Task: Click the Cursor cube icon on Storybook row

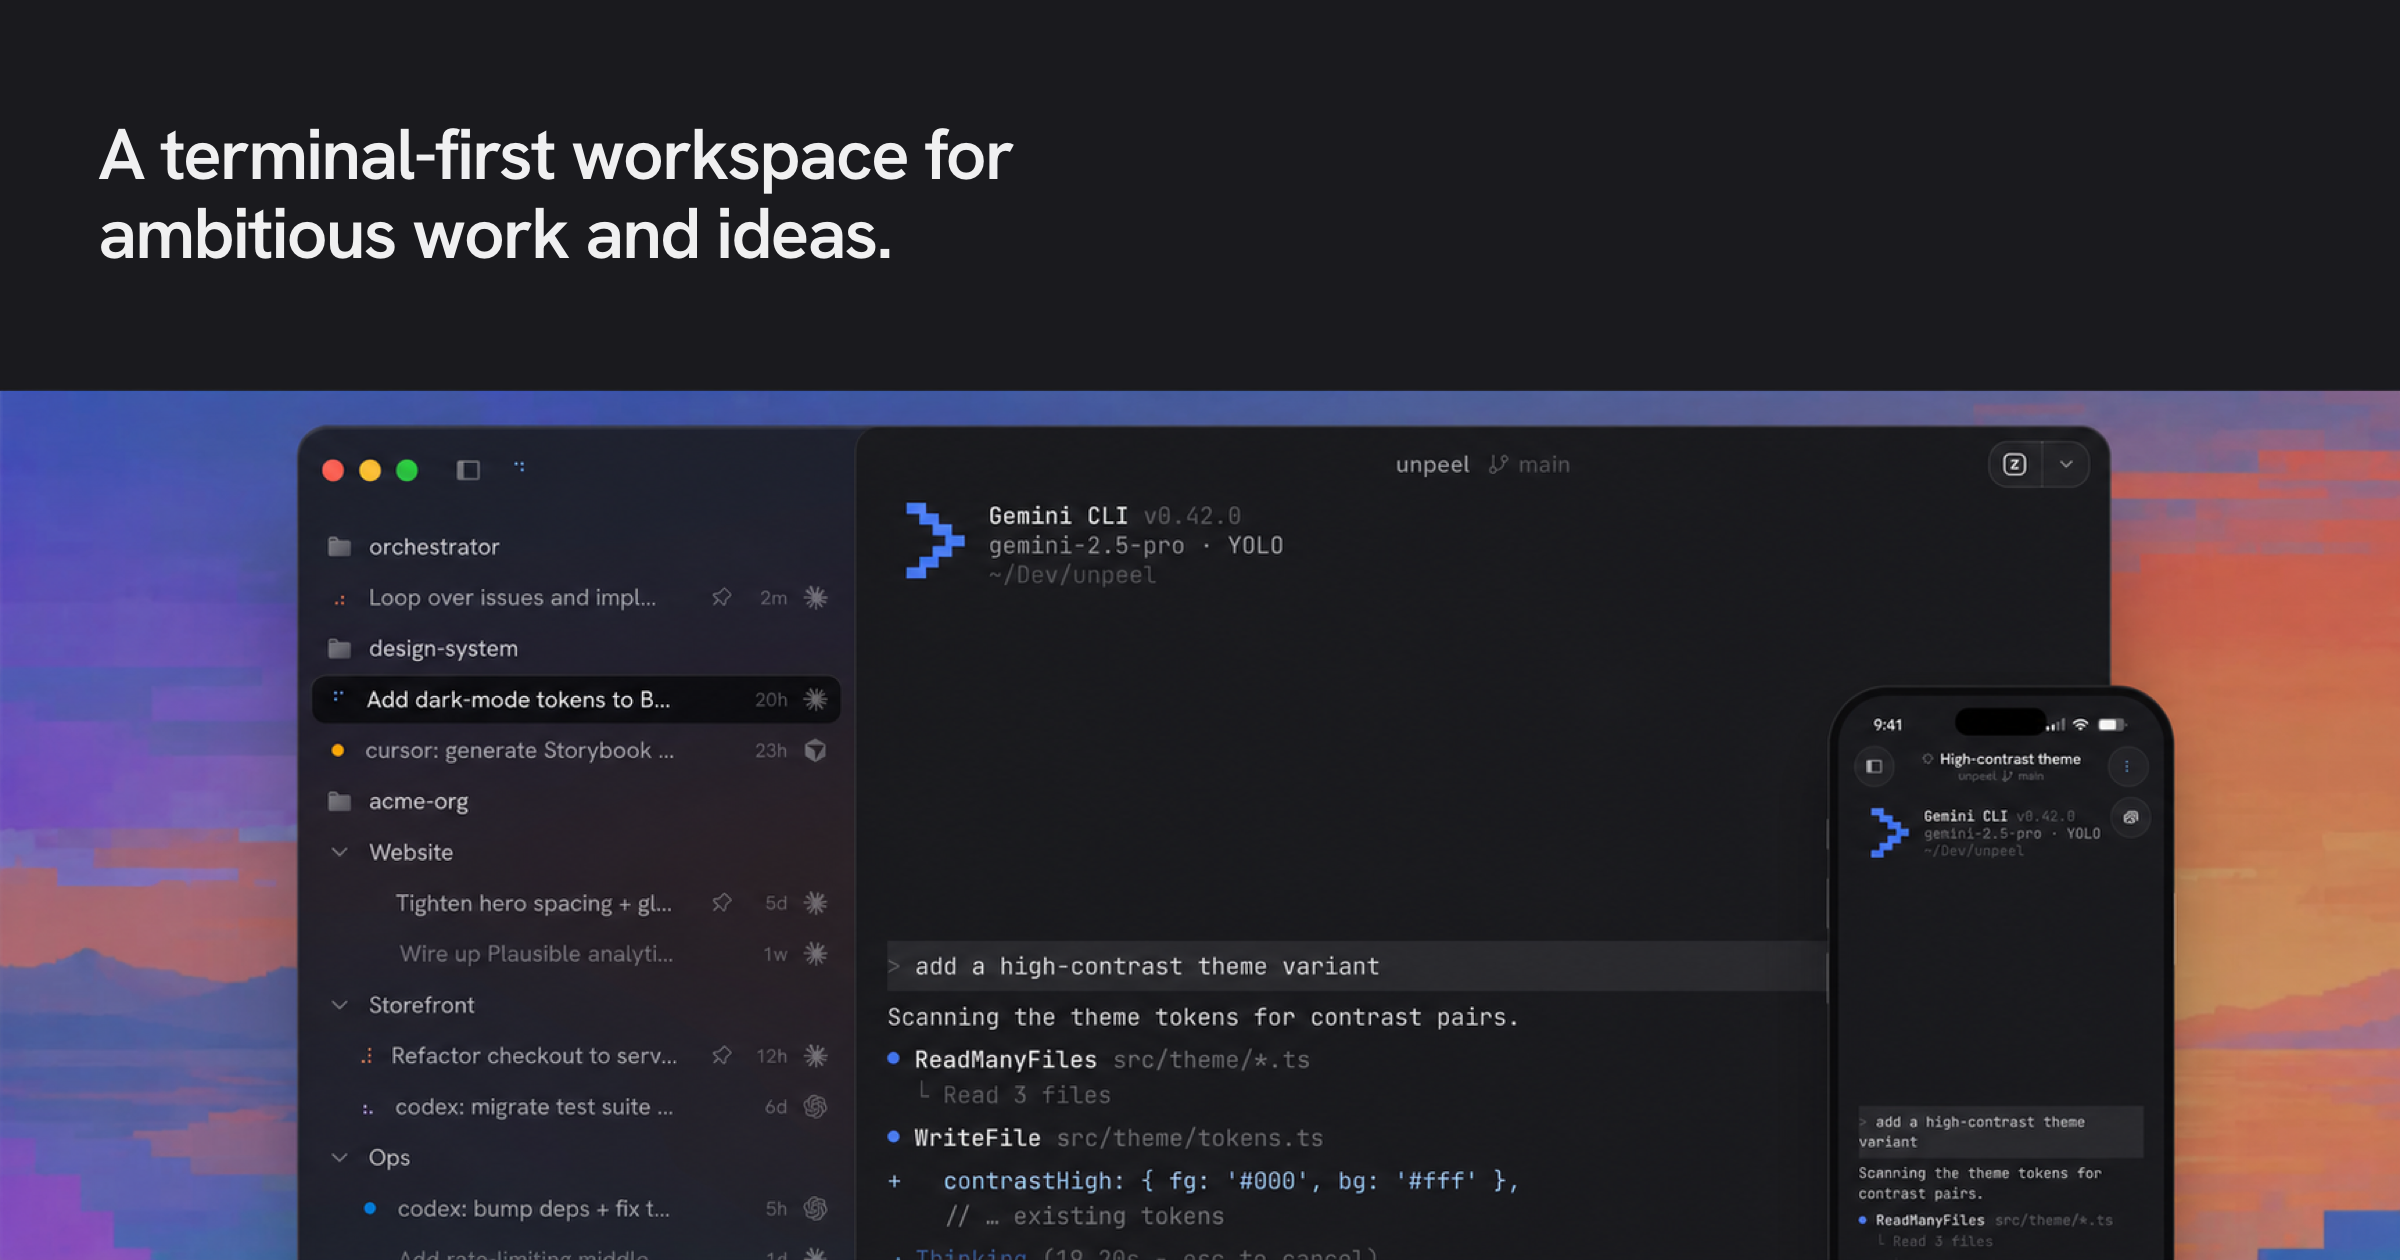Action: (816, 750)
